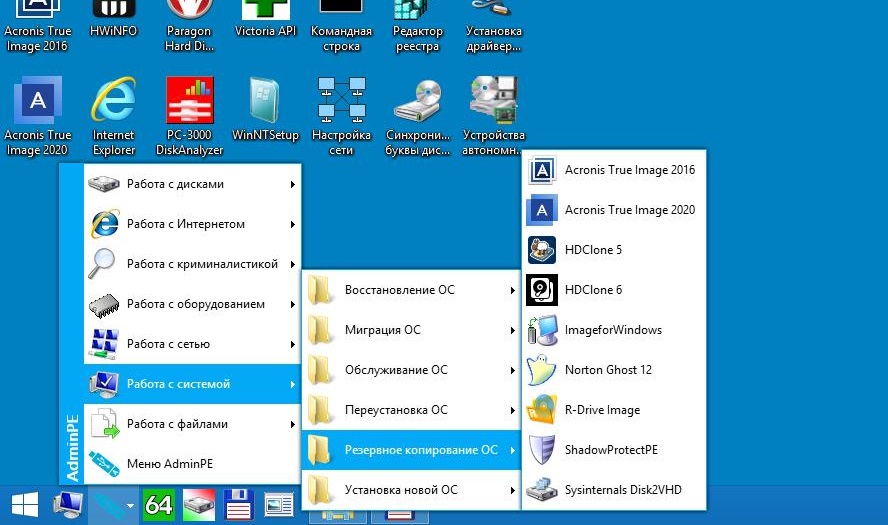
Task: Open Редактор реестра desktop shortcut
Action: point(418,26)
